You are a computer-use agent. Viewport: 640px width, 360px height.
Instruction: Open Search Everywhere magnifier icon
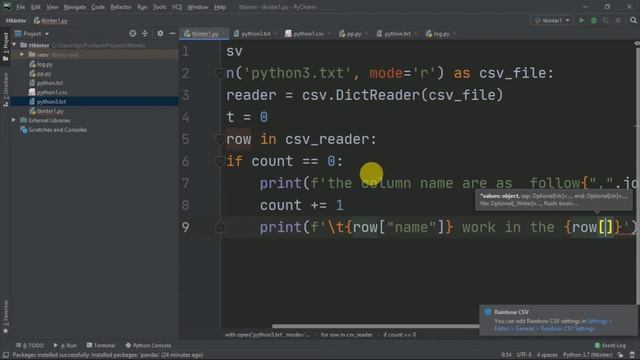[x=633, y=20]
